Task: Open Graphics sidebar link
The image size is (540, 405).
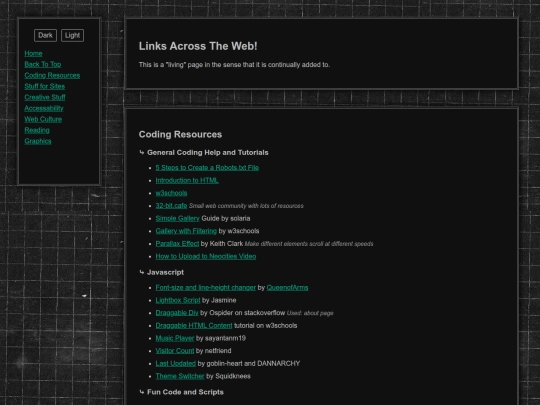Action: (x=38, y=142)
